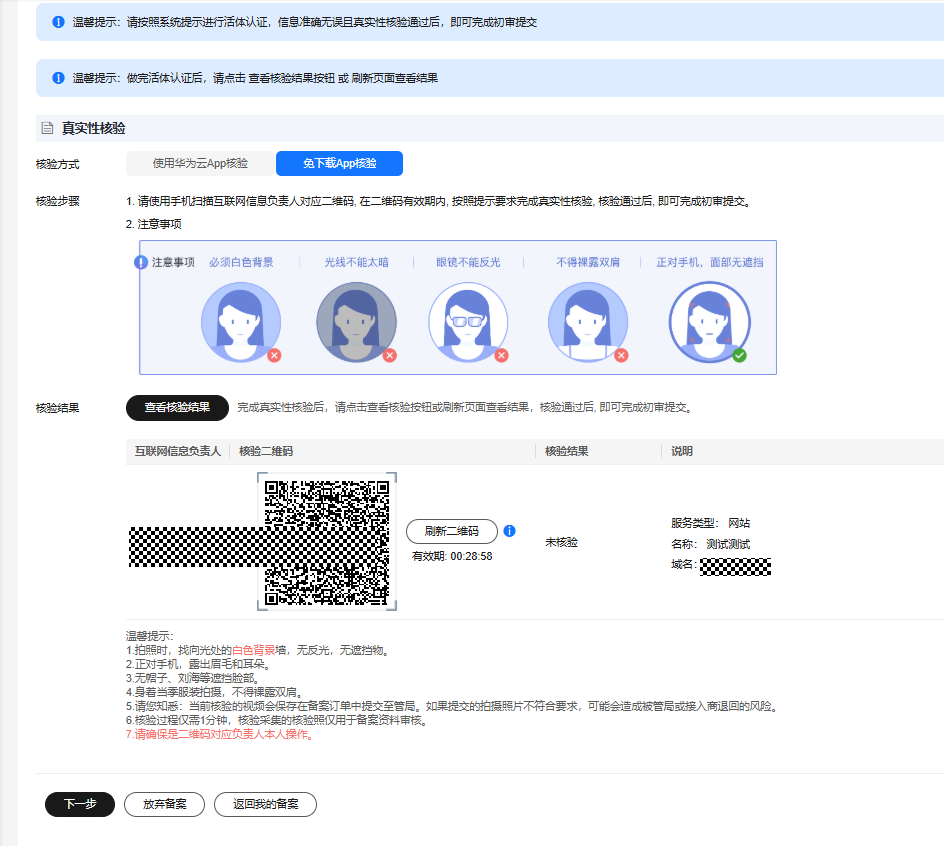Click the 正对手机, 面部无遮挡 caption
This screenshot has height=846, width=944.
tap(710, 263)
